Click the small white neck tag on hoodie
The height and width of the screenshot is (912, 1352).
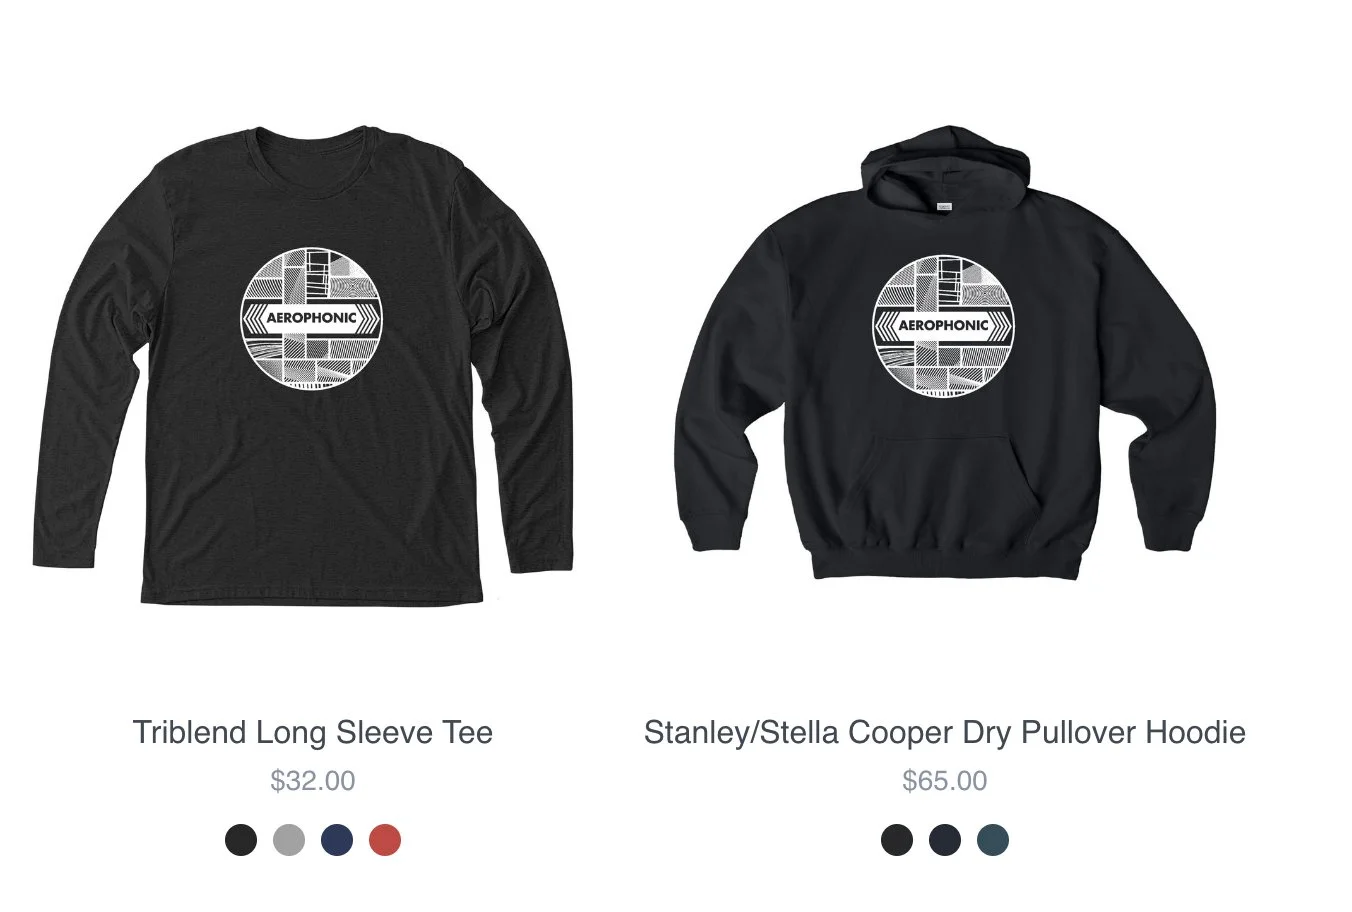944,206
